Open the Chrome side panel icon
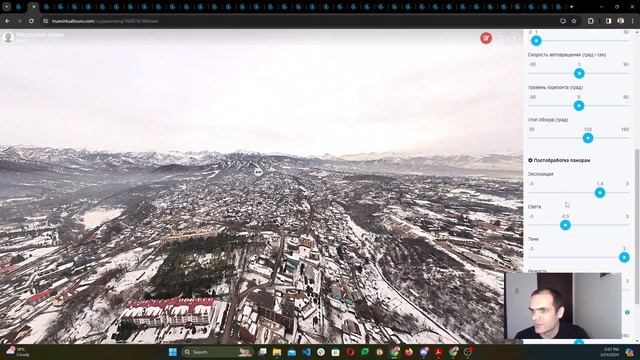Image resolution: width=640 pixels, height=360 pixels. pyautogui.click(x=608, y=21)
